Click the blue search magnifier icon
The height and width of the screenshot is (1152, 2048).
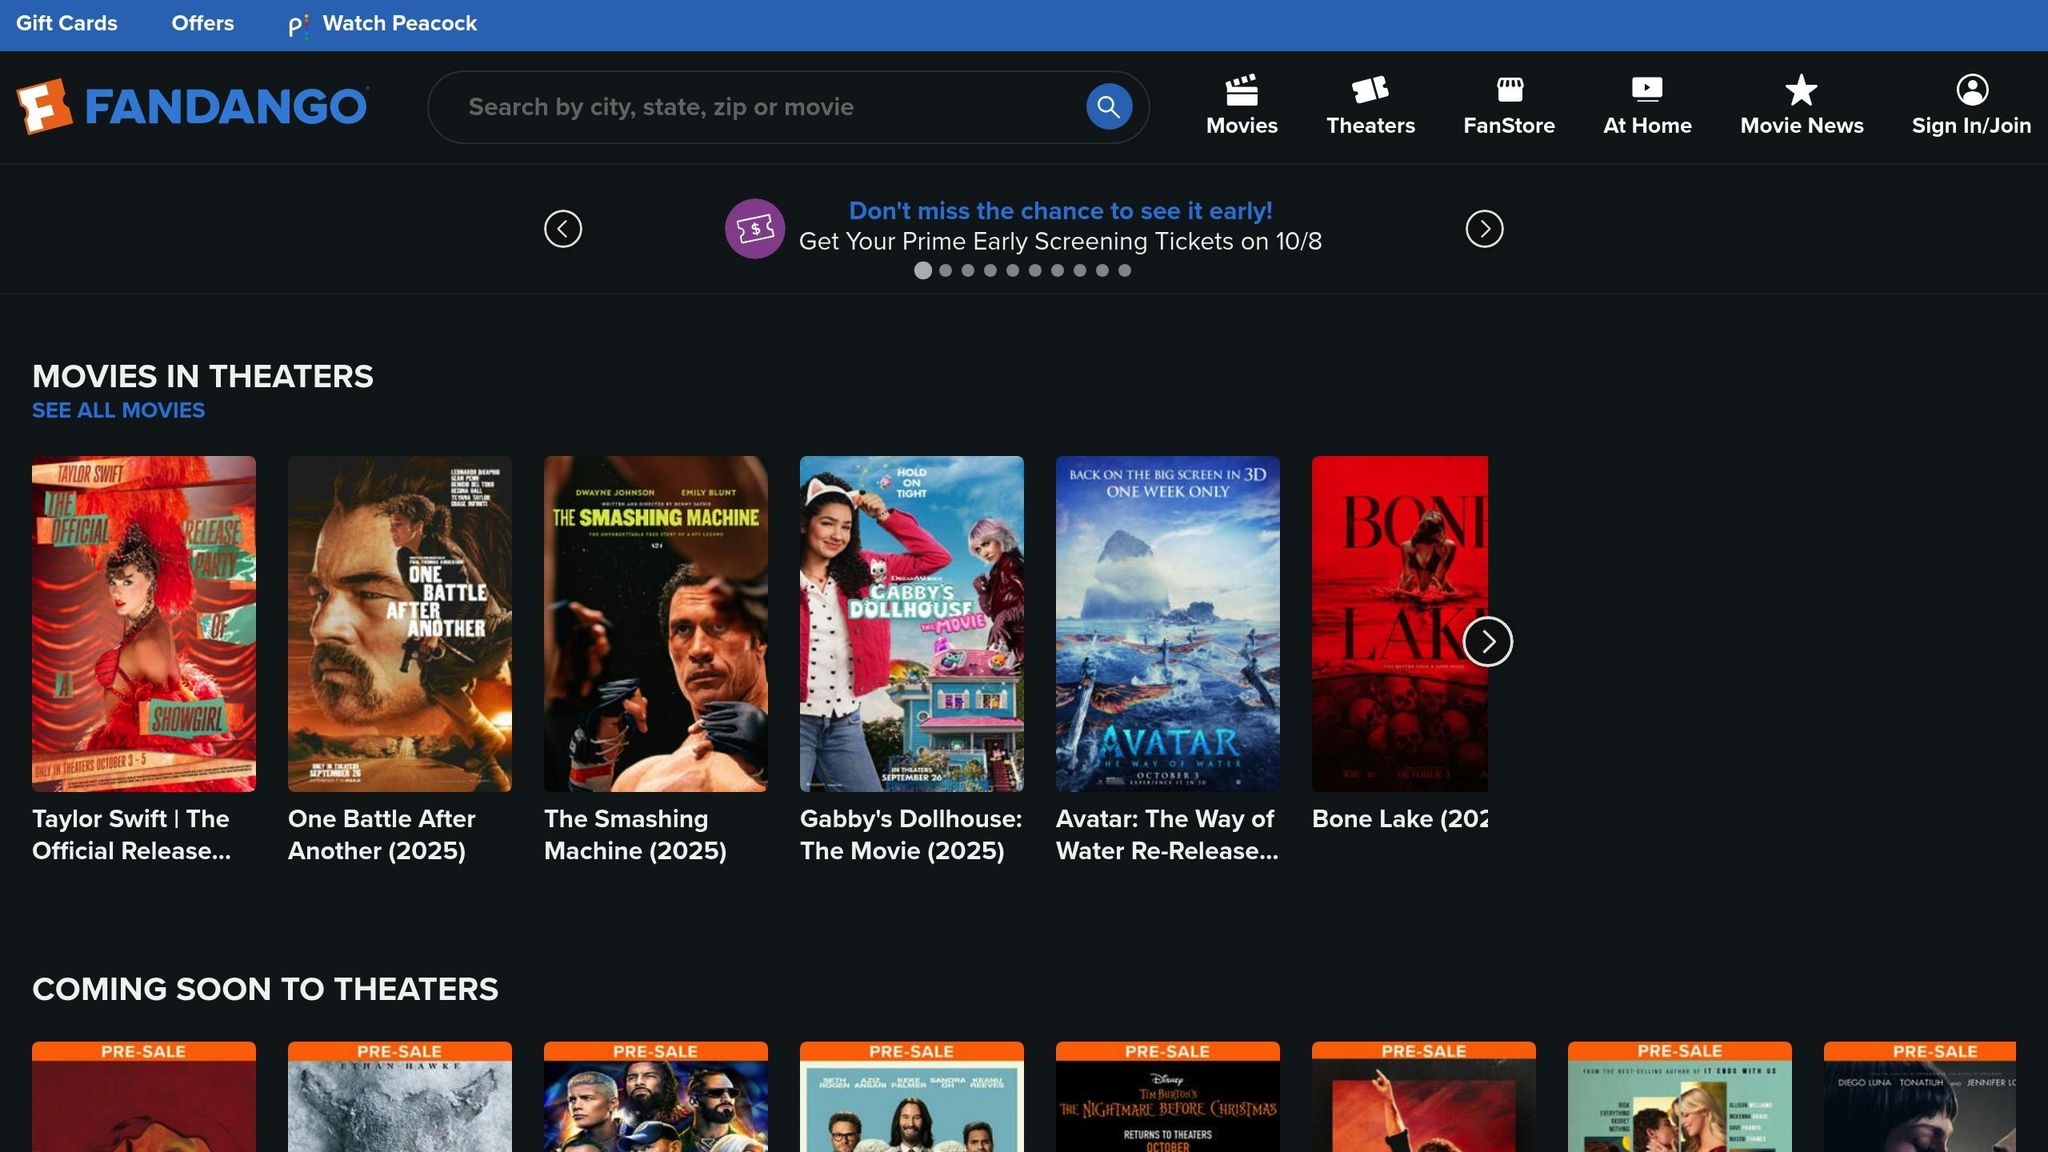1108,107
